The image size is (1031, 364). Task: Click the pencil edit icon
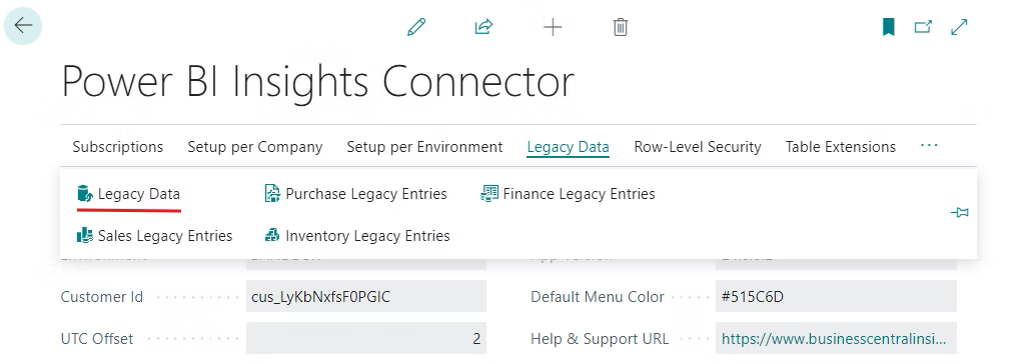(416, 27)
